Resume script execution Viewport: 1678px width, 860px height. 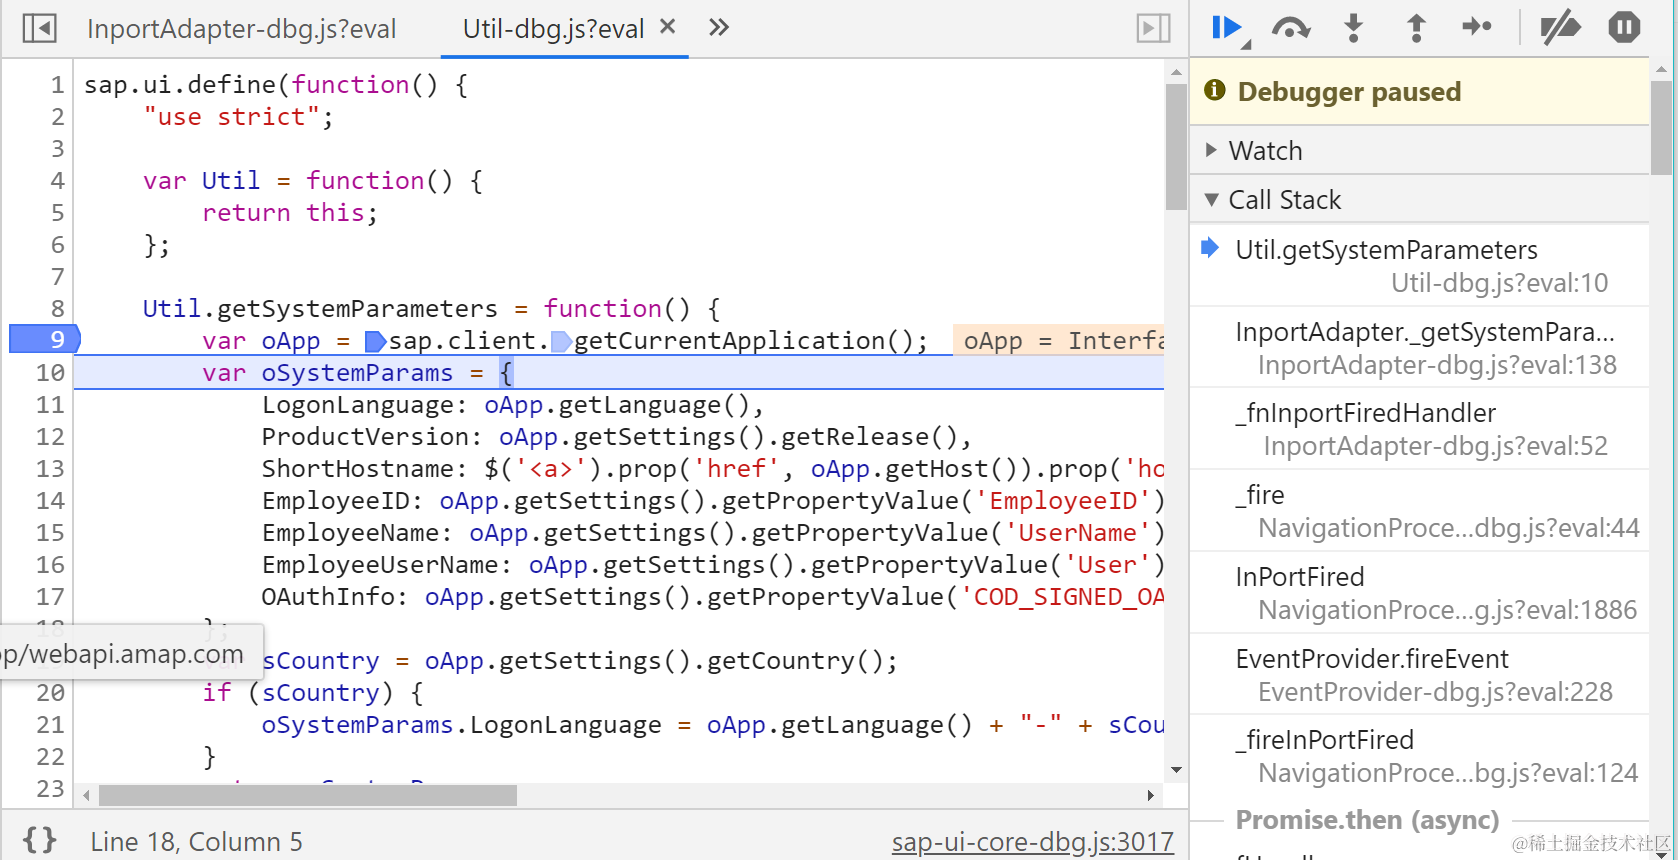1227,28
